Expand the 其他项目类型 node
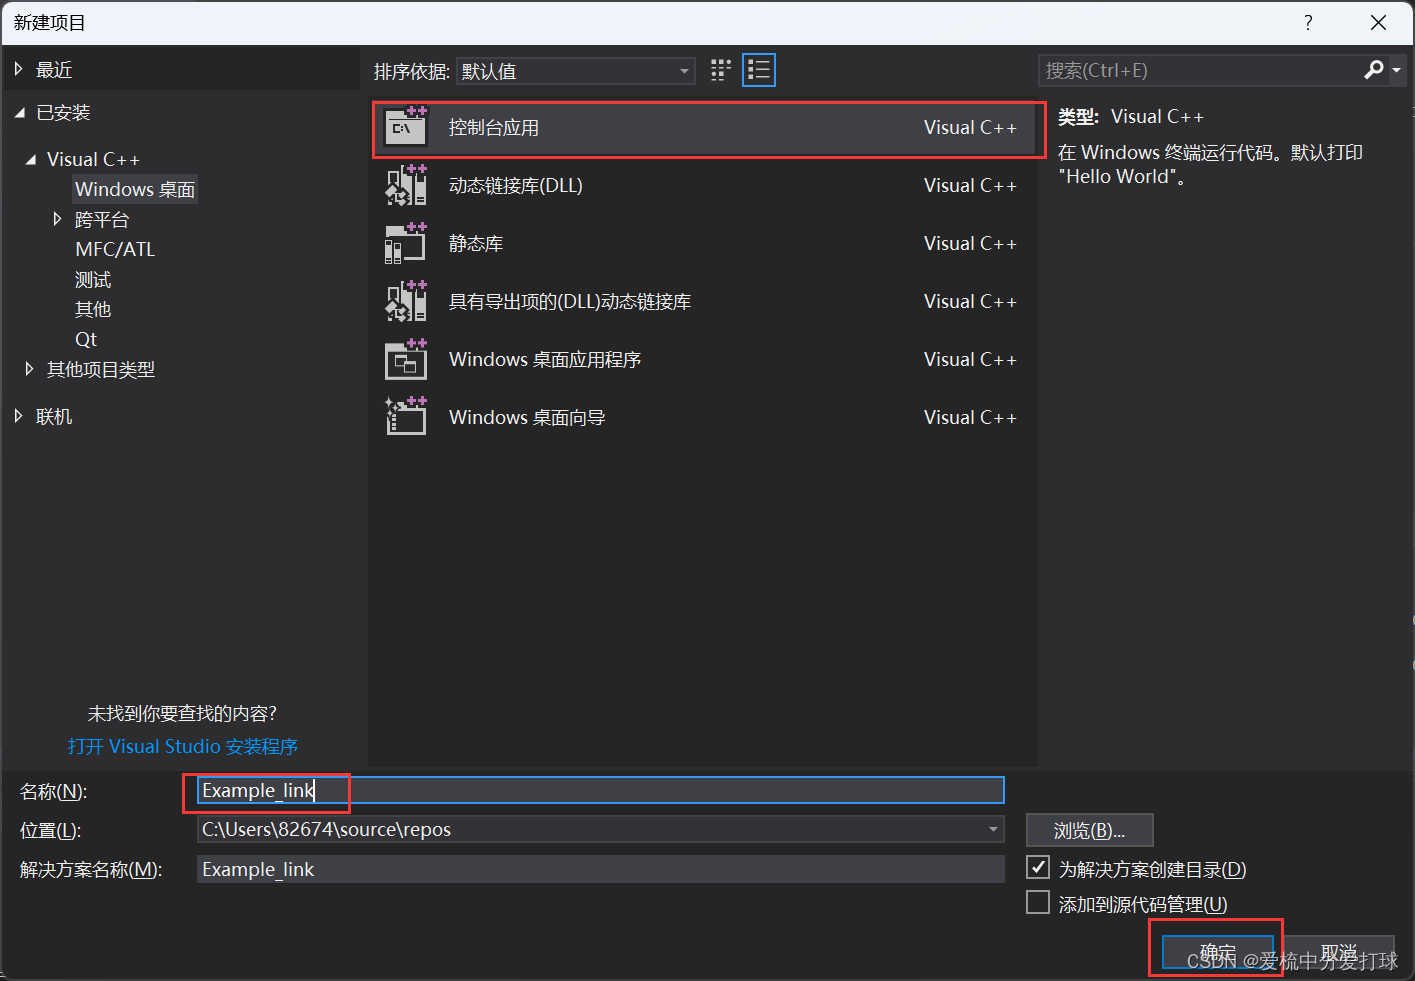 point(29,369)
